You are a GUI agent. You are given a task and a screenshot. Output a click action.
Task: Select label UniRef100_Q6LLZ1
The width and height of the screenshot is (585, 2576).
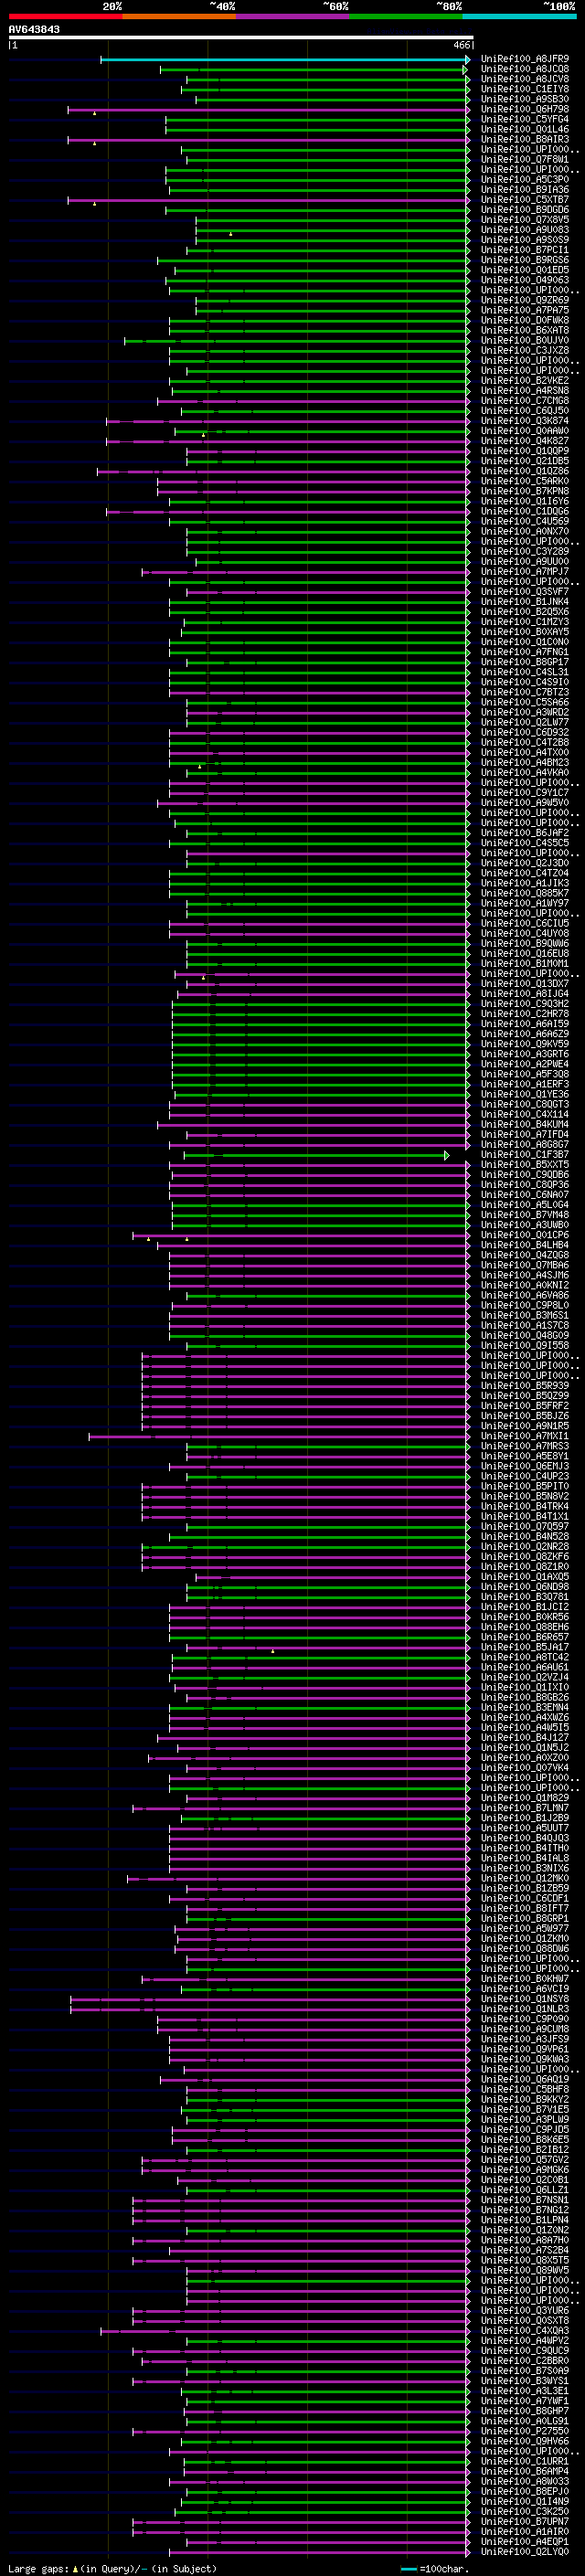[525, 2190]
